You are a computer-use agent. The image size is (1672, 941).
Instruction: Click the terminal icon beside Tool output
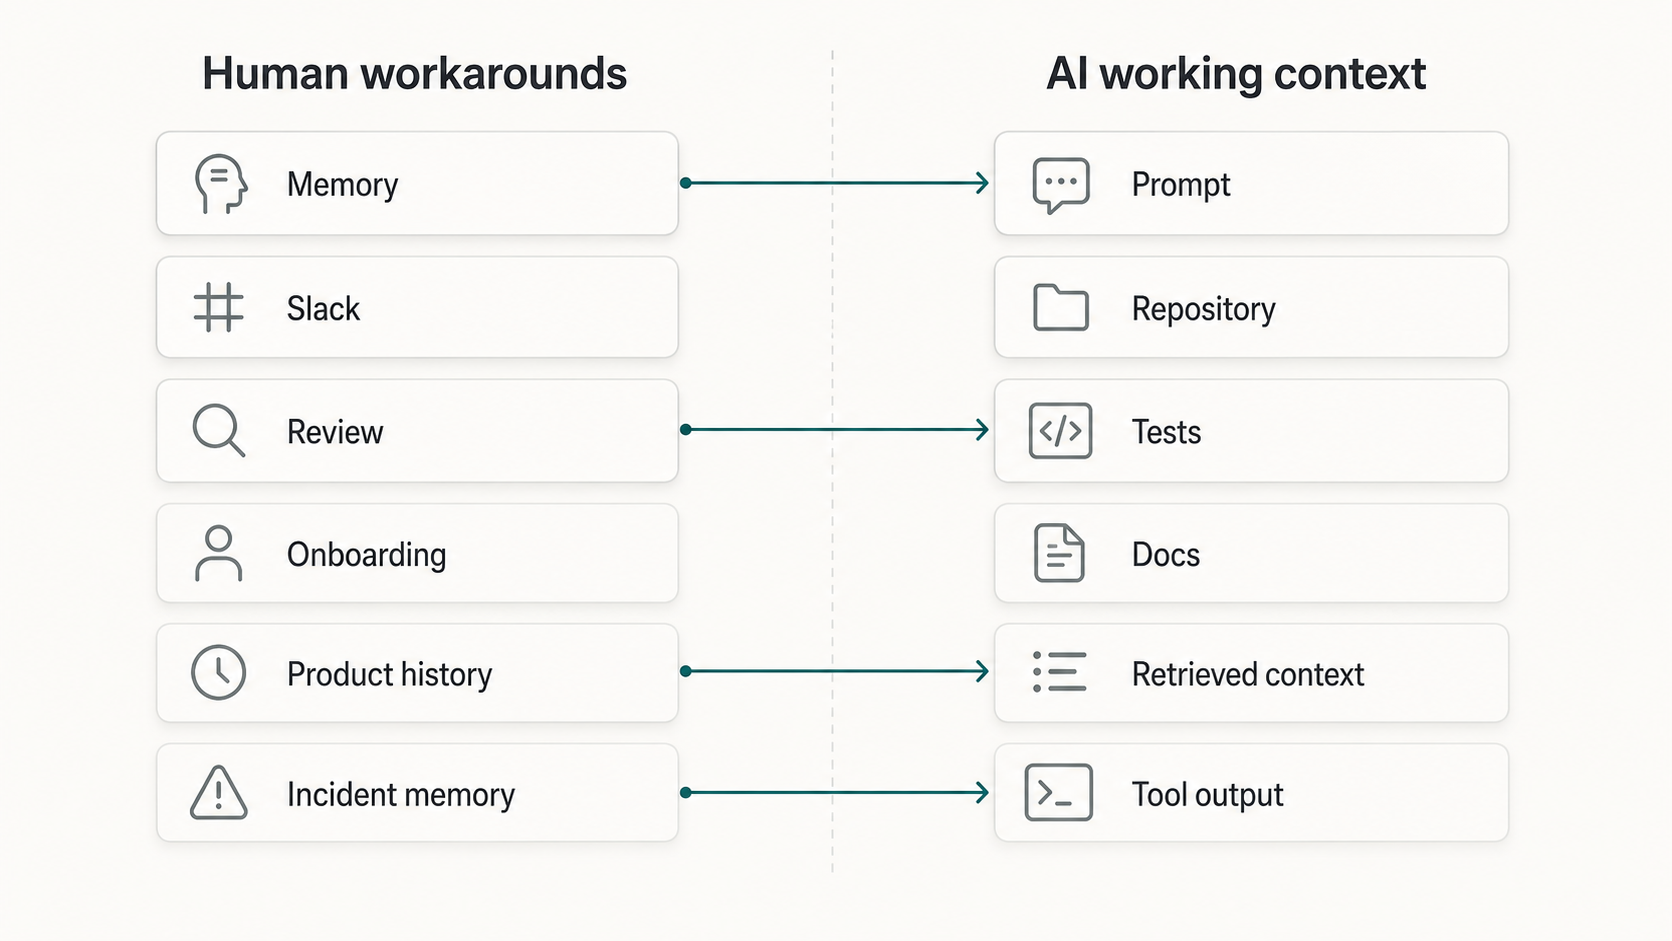1058,793
